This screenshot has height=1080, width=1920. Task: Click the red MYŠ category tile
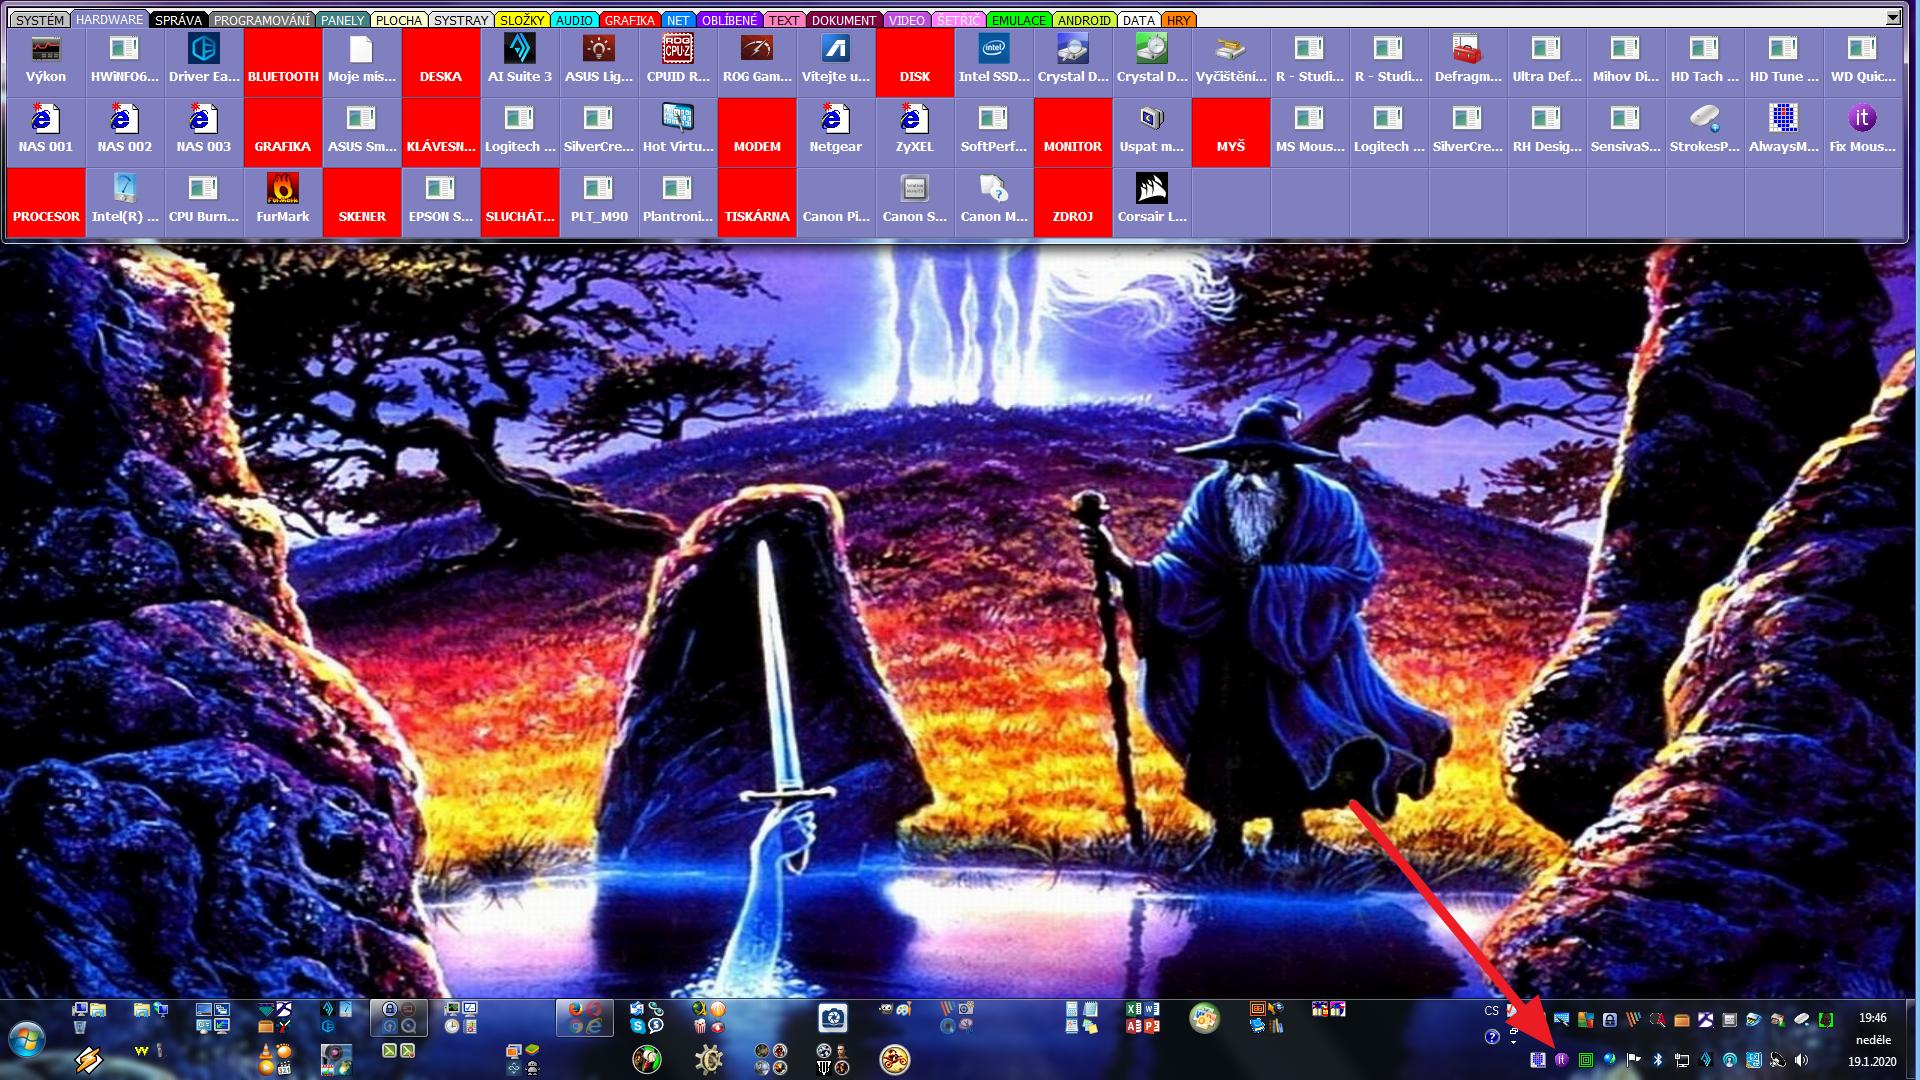(1231, 132)
